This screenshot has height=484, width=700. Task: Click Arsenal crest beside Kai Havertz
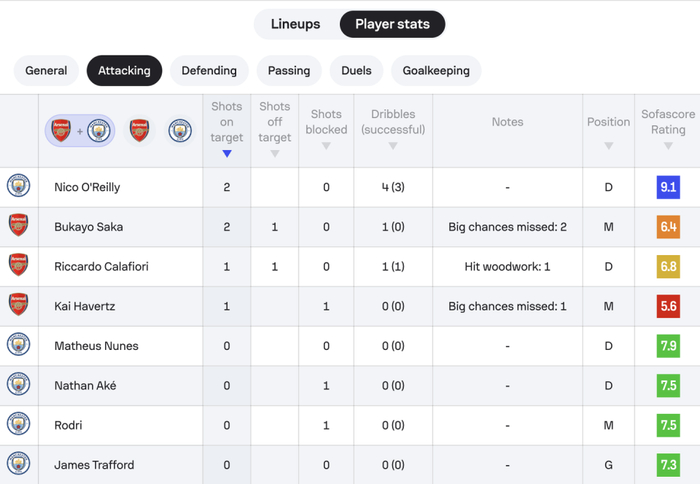point(18,305)
